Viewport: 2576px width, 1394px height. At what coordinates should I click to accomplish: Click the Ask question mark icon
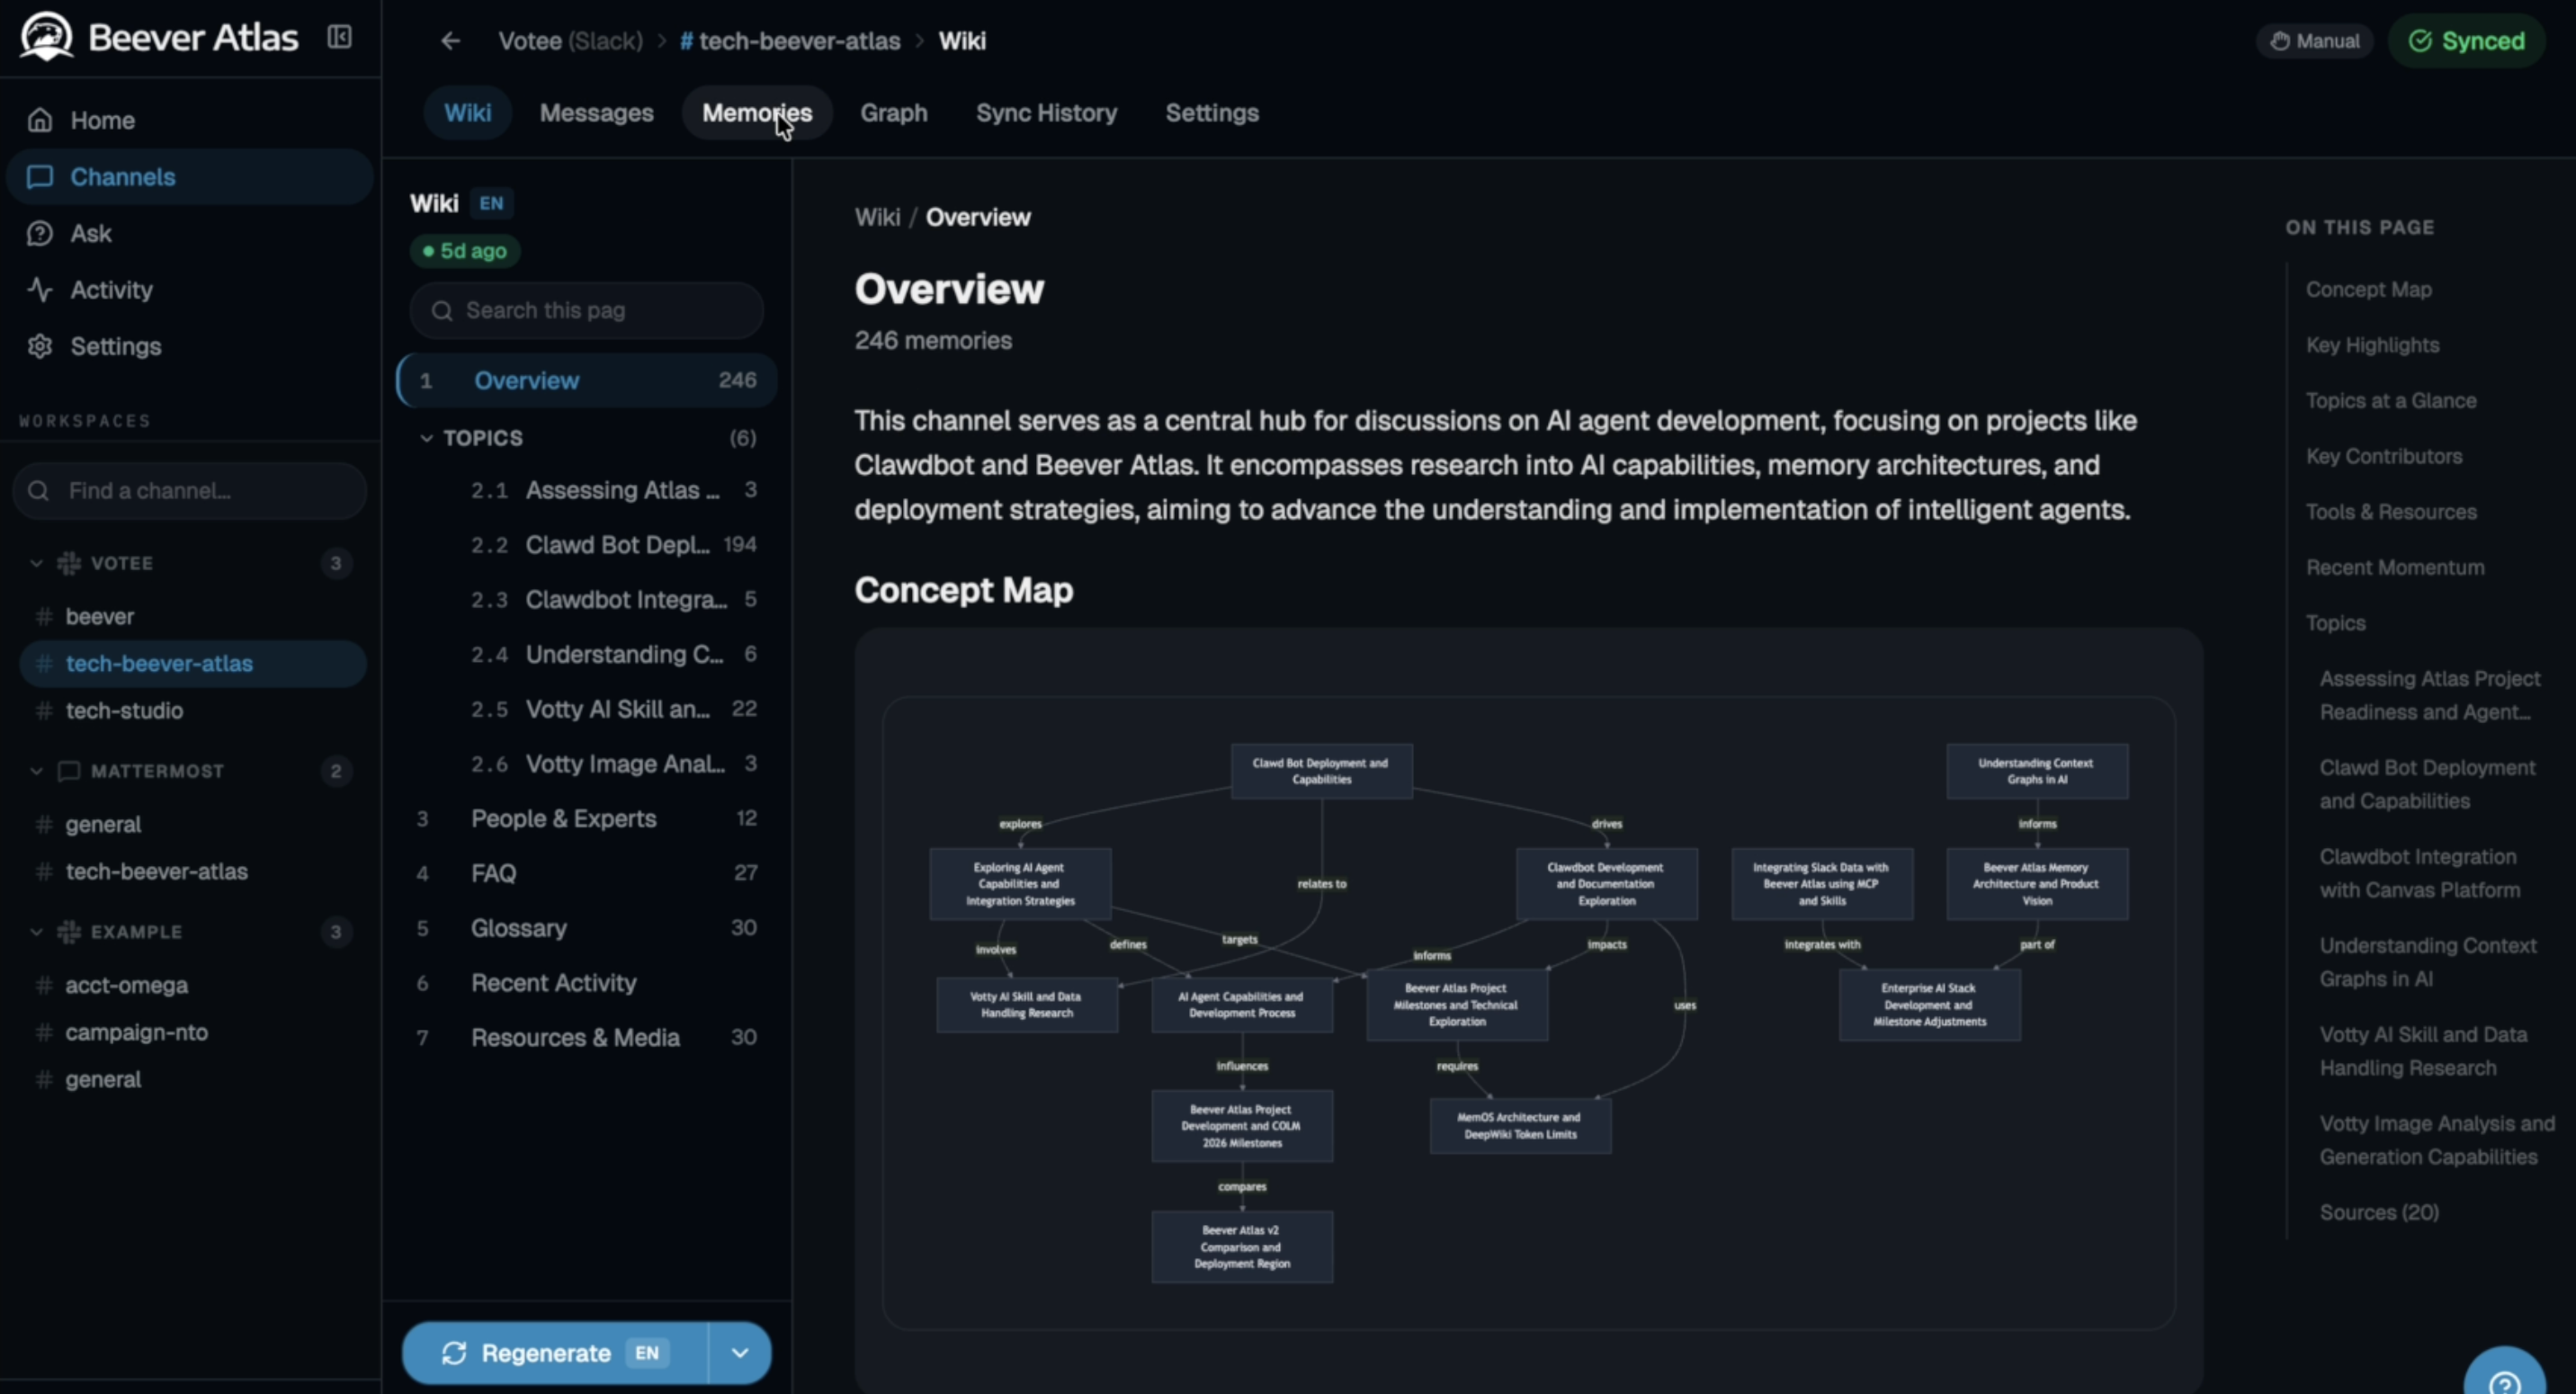coord(40,233)
